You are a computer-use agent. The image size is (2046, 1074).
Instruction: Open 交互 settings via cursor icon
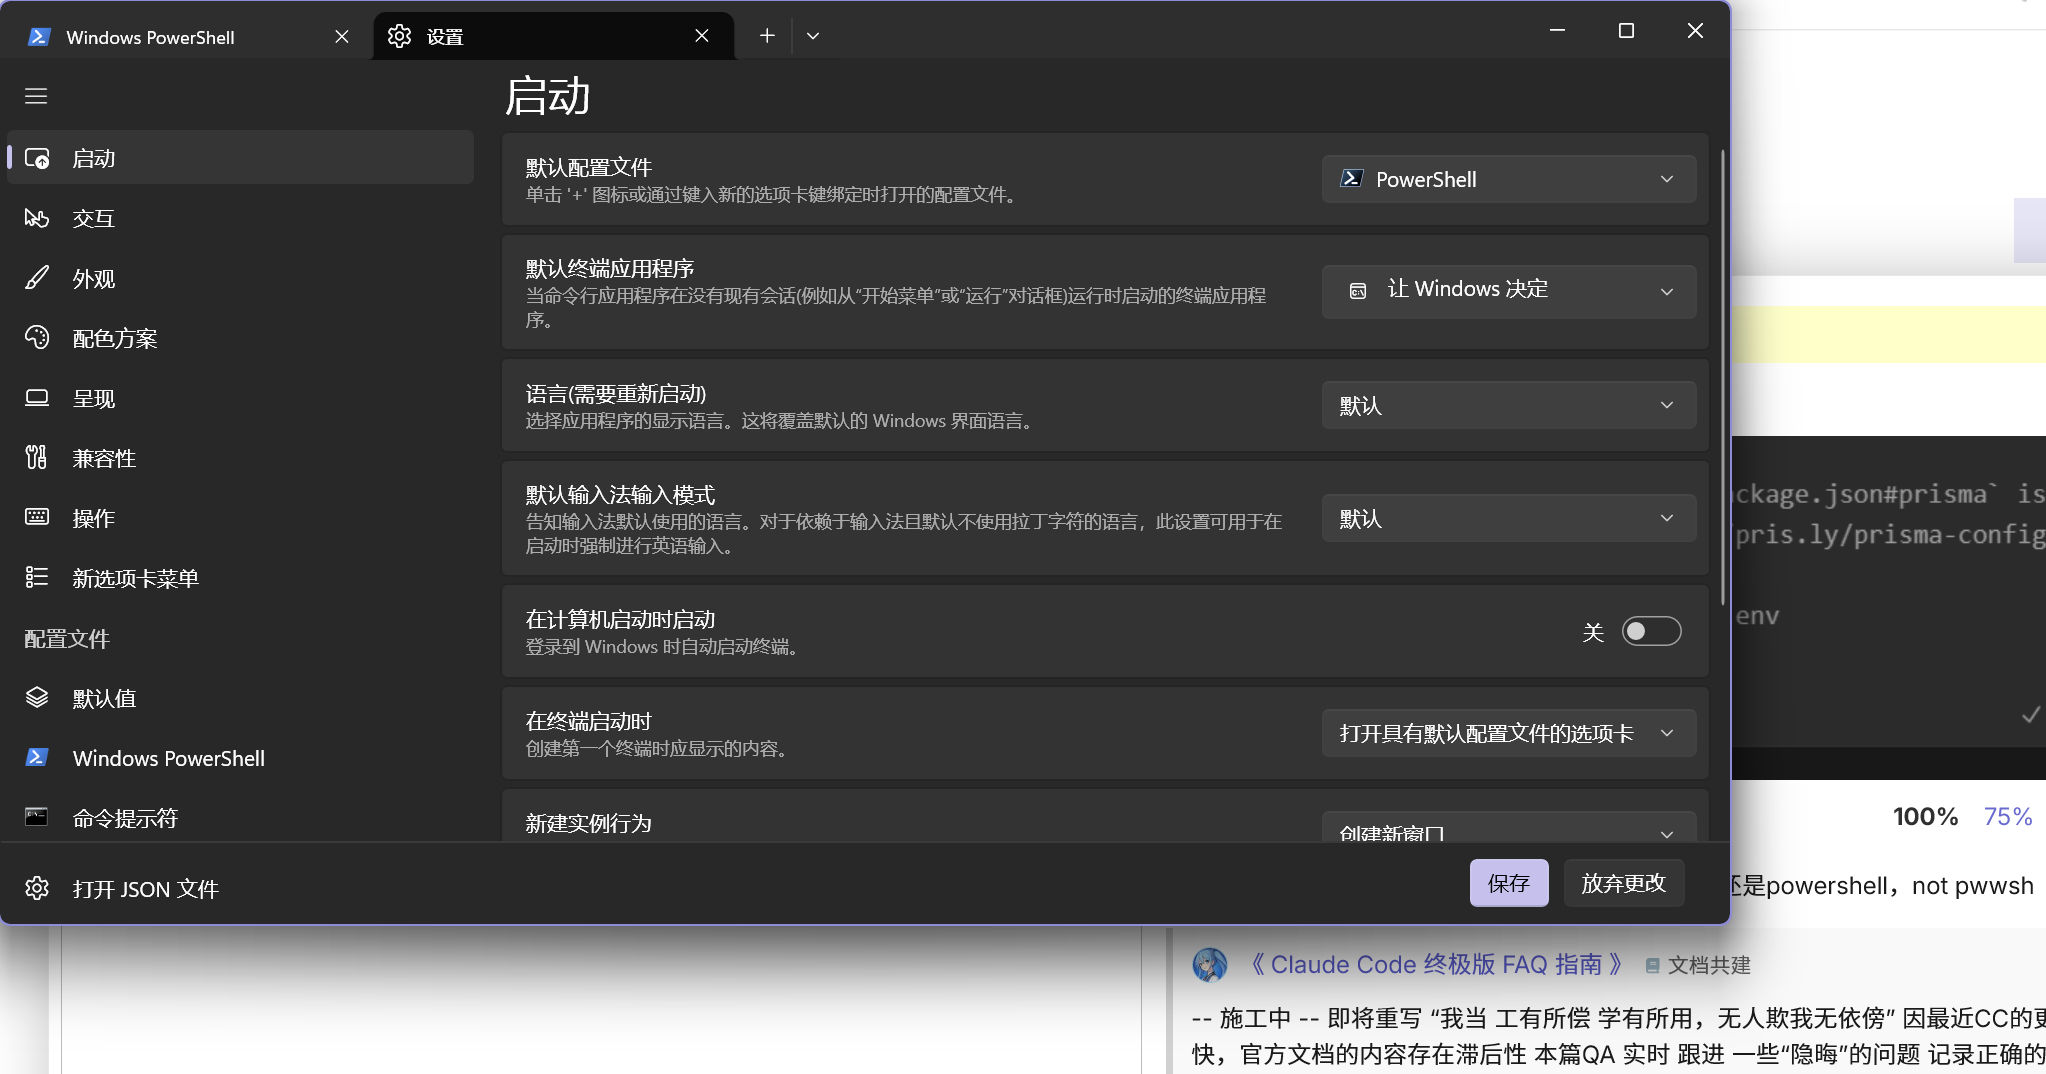[37, 218]
